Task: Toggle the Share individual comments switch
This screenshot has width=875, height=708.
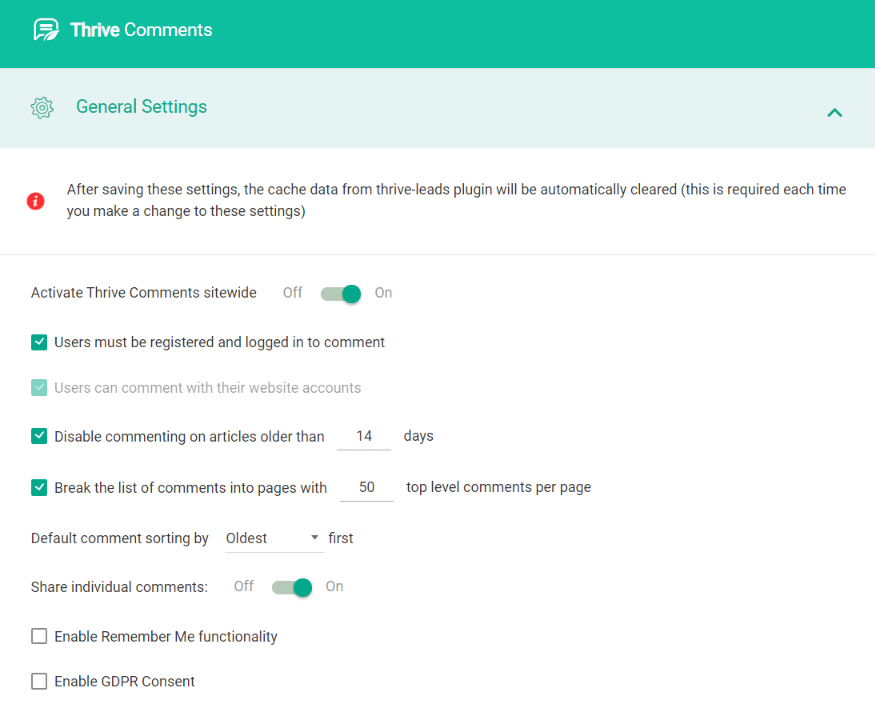Action: point(292,587)
